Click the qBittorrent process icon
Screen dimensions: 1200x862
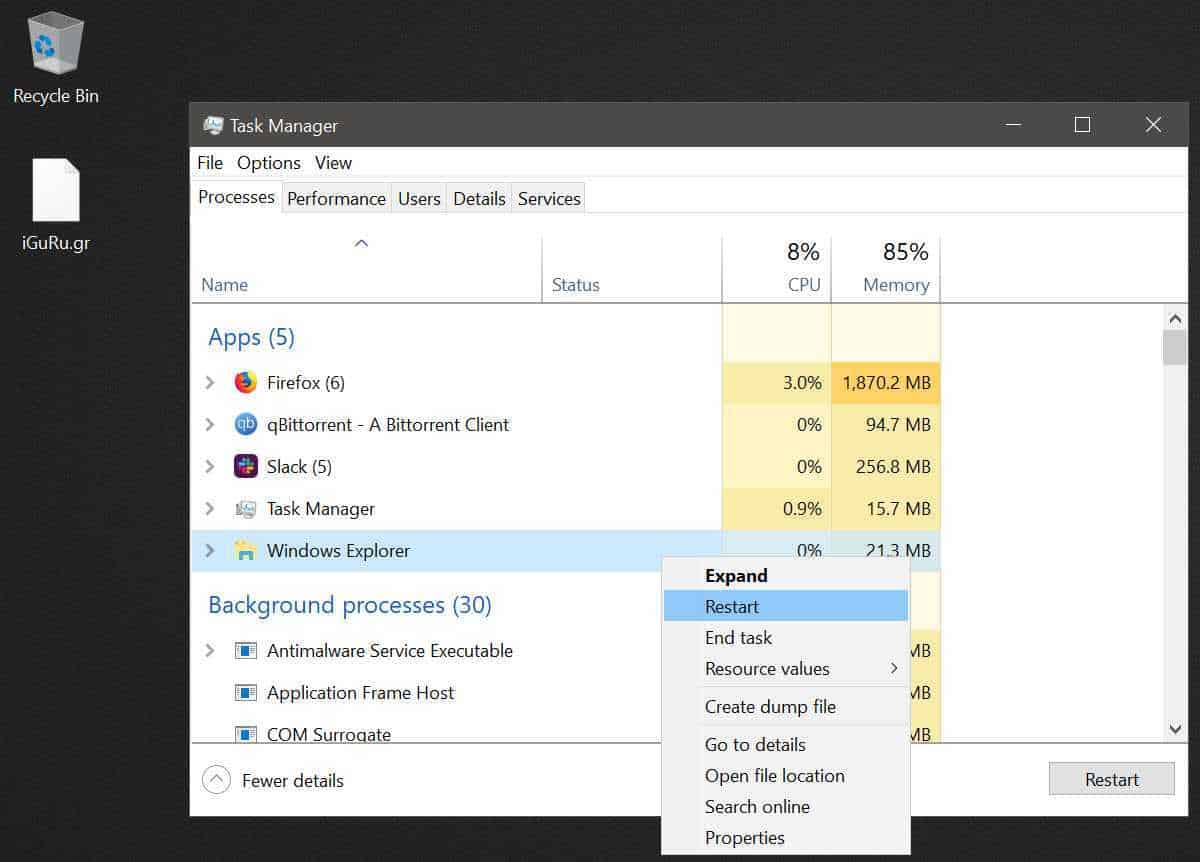tap(245, 424)
